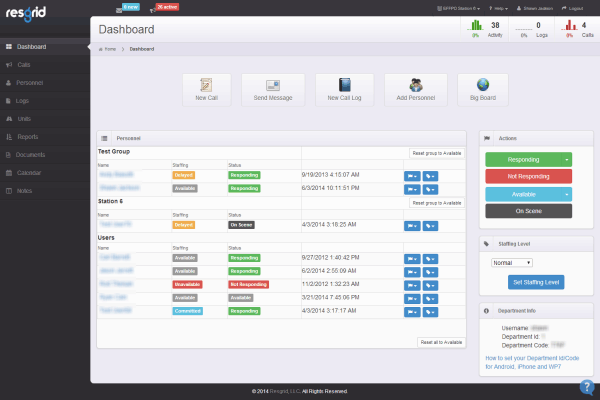Click Reset all to Available
This screenshot has height=400, width=600.
(x=440, y=342)
